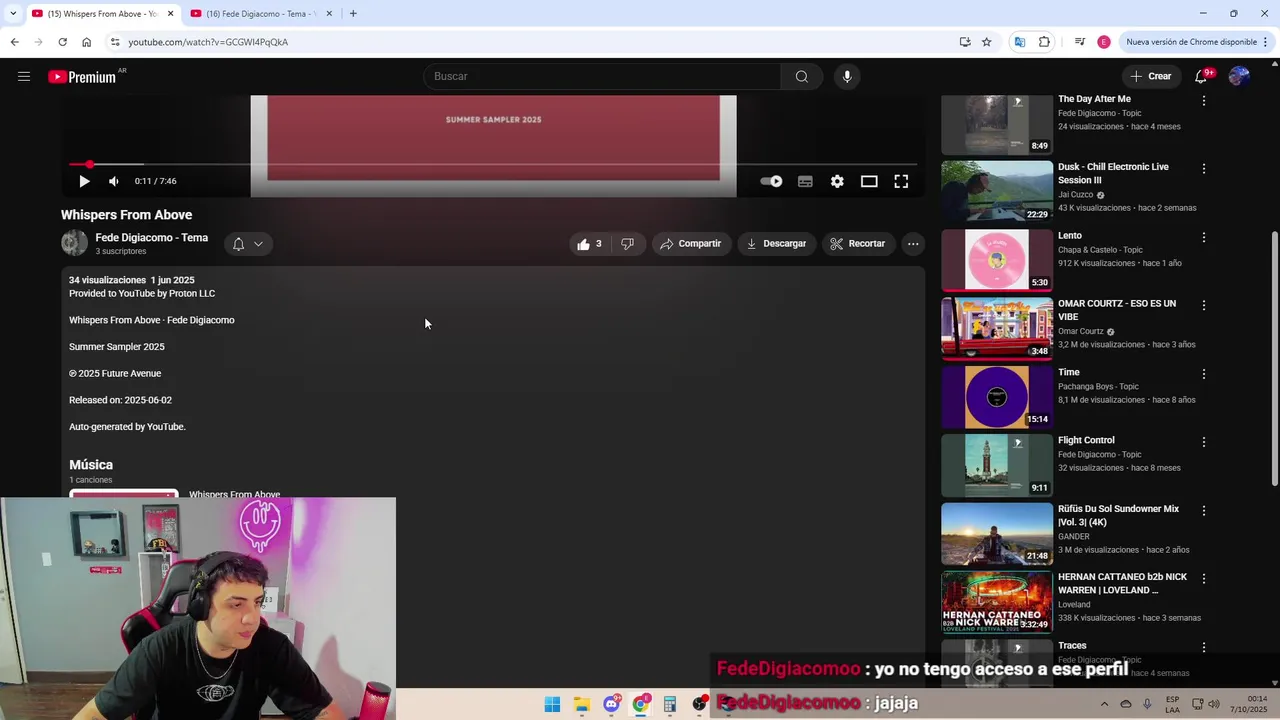Viewport: 1280px width, 720px height.
Task: Open the Chrome extensions puzzle icon
Action: [x=1044, y=42]
